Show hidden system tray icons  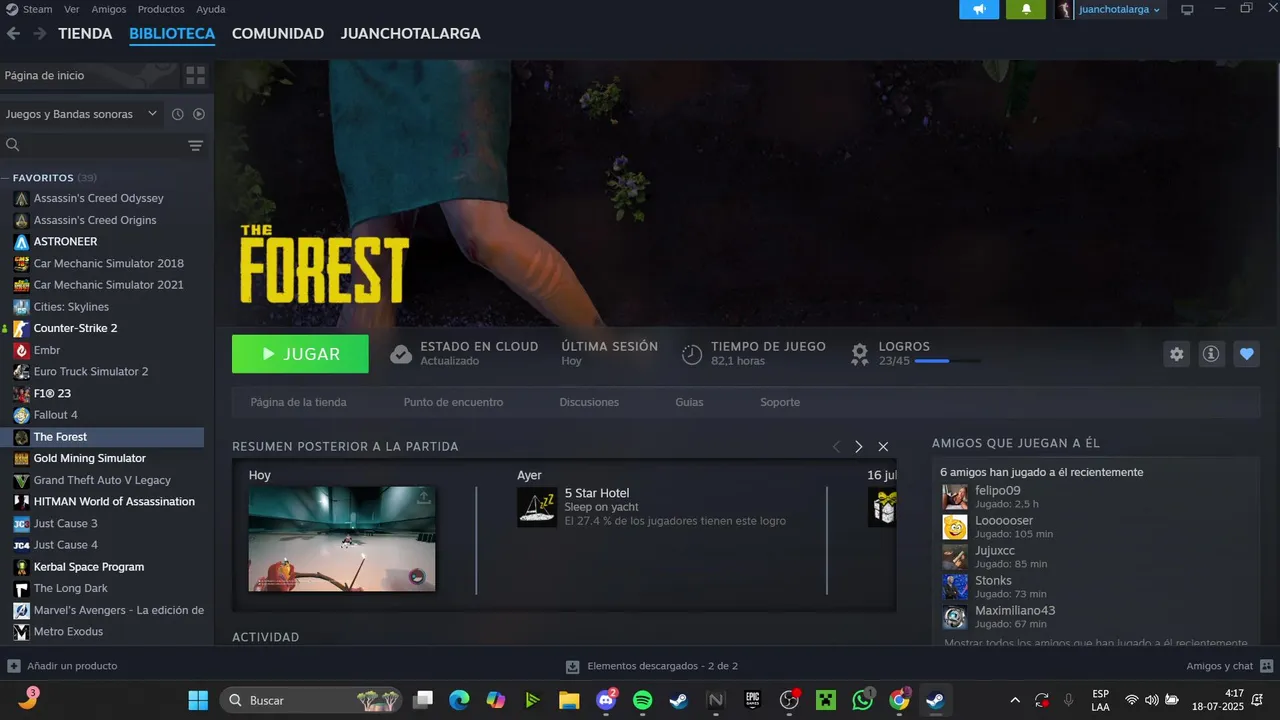[x=1015, y=700]
